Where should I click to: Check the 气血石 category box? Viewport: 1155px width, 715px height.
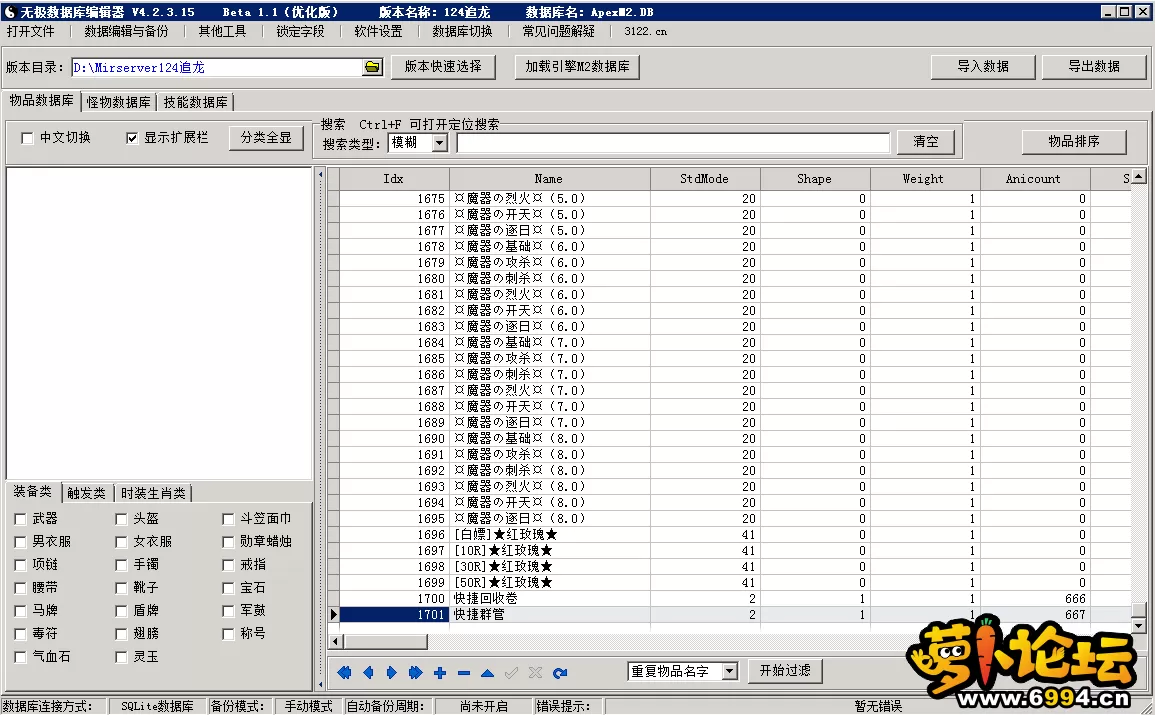coord(20,657)
